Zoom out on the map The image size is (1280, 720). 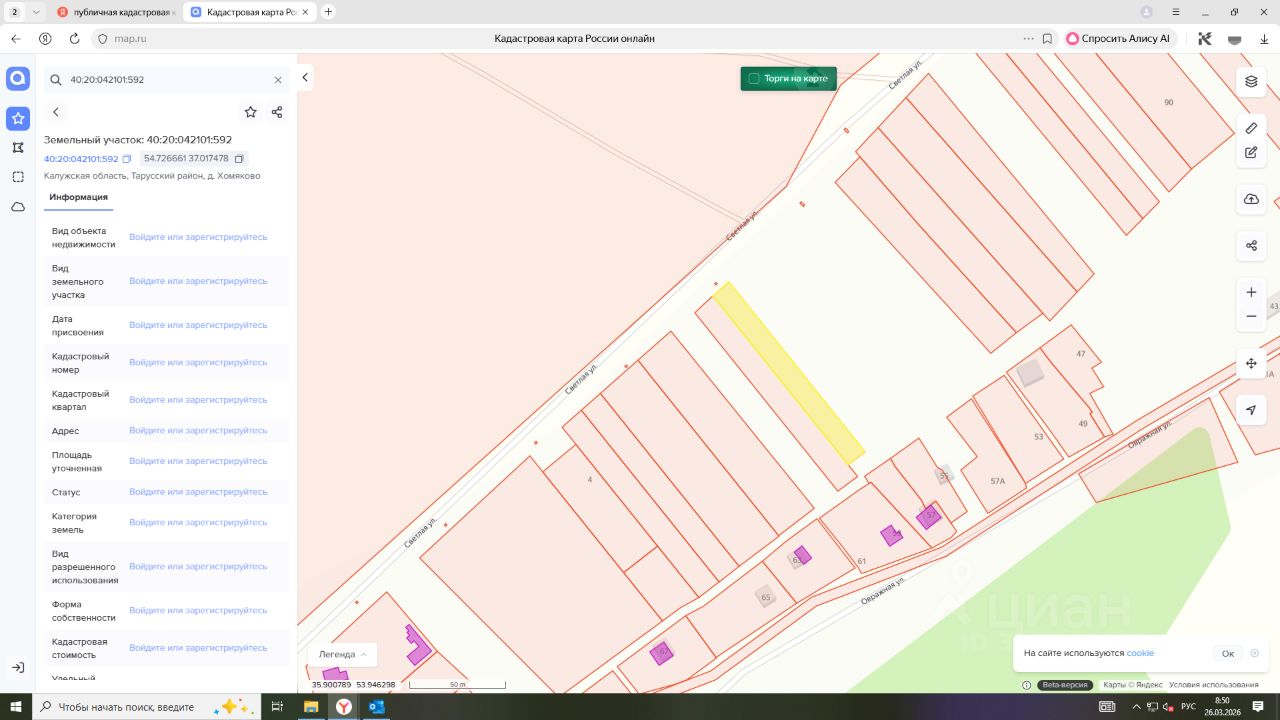1251,316
